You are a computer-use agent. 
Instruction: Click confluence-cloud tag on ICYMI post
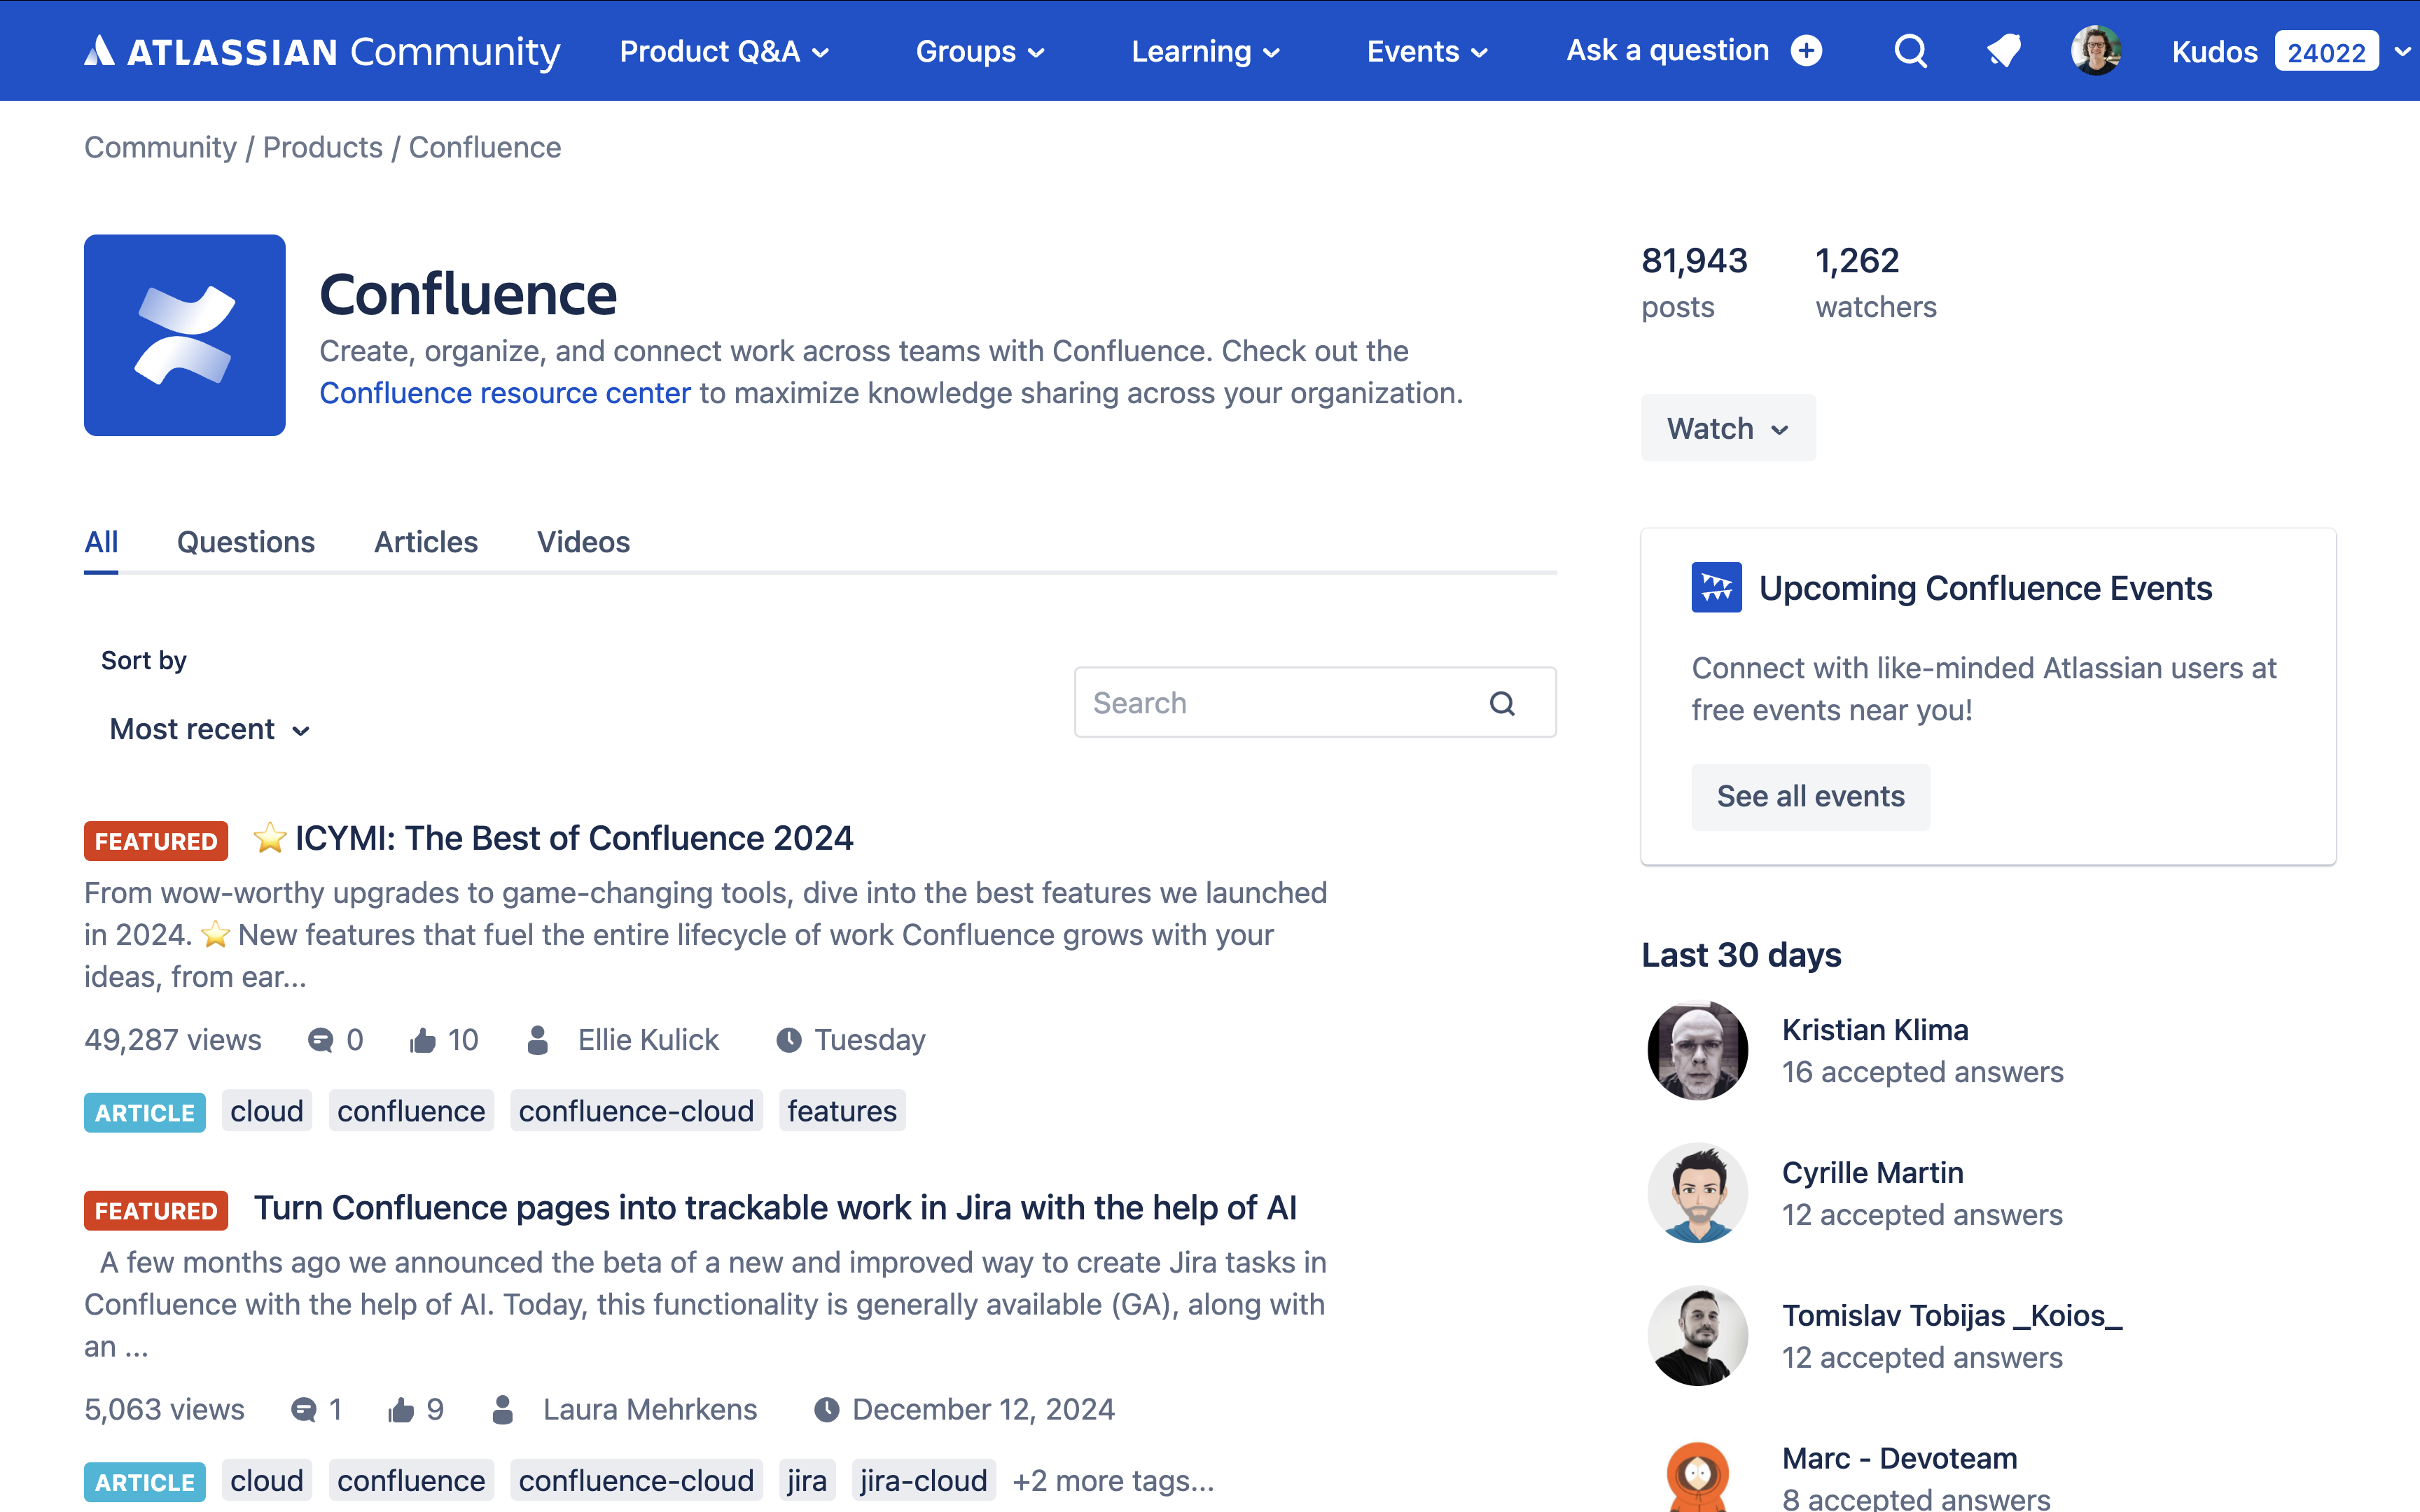[x=636, y=1111]
